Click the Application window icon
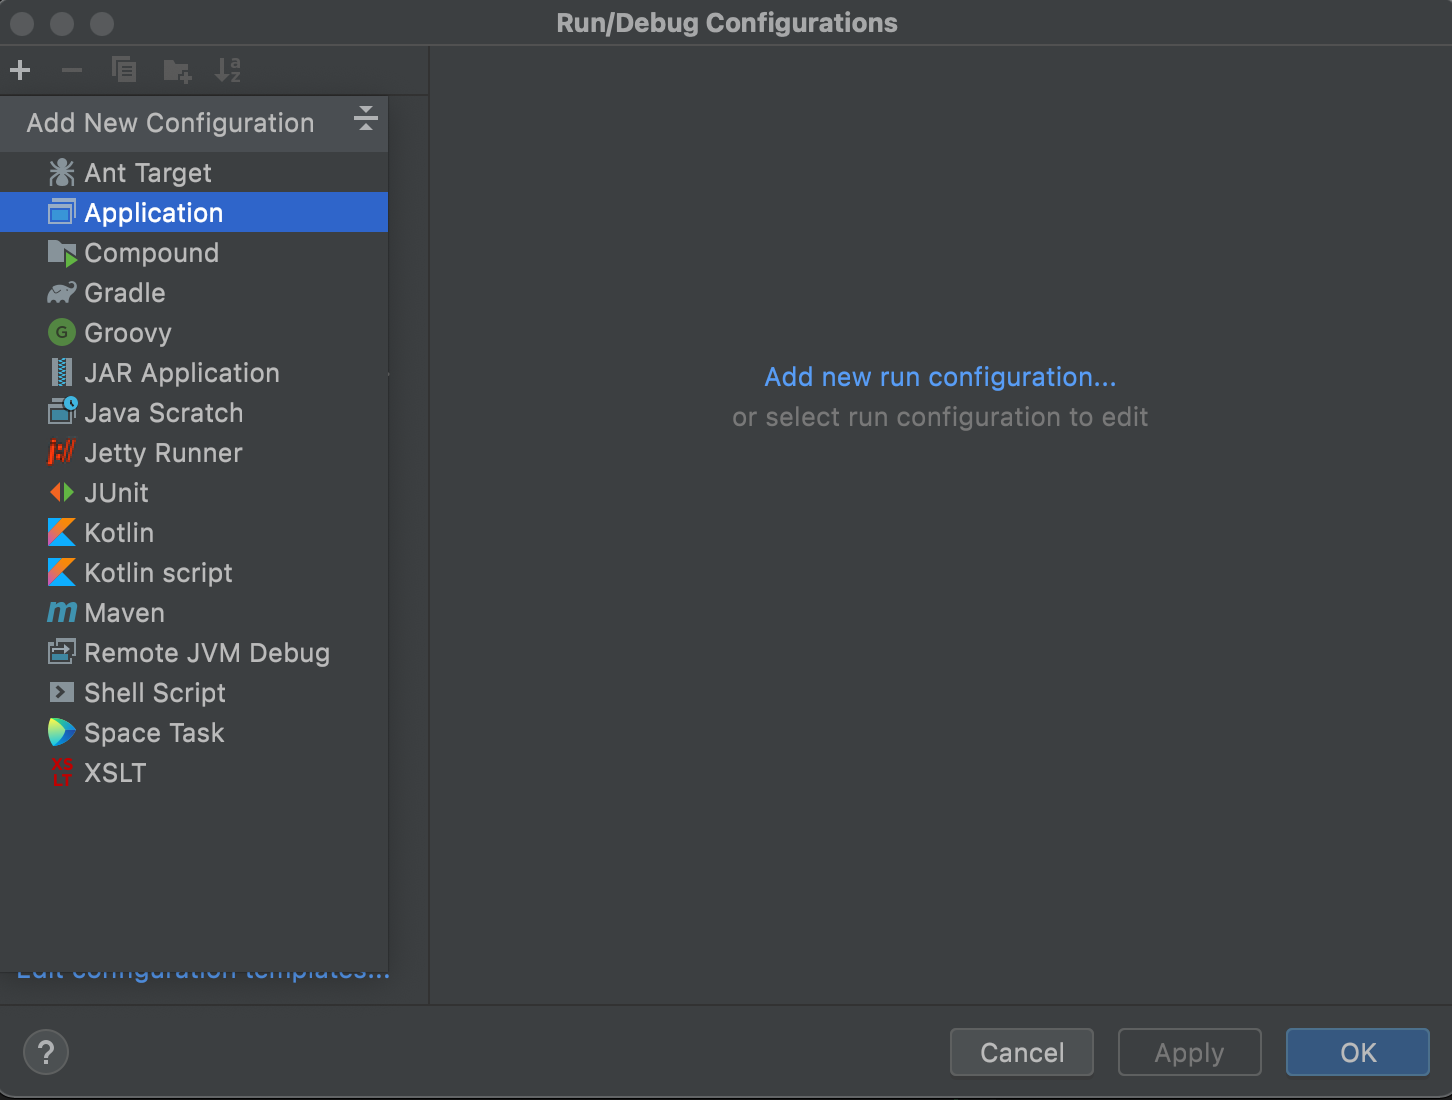The image size is (1452, 1100). 62,212
